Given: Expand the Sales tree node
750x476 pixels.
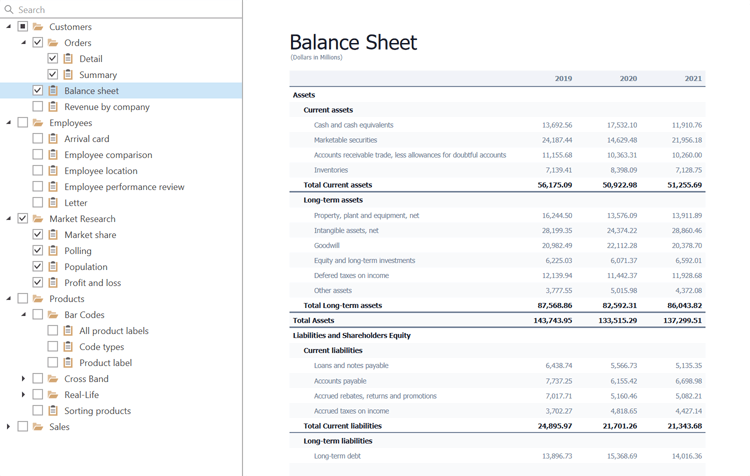Looking at the screenshot, I should [x=9, y=427].
